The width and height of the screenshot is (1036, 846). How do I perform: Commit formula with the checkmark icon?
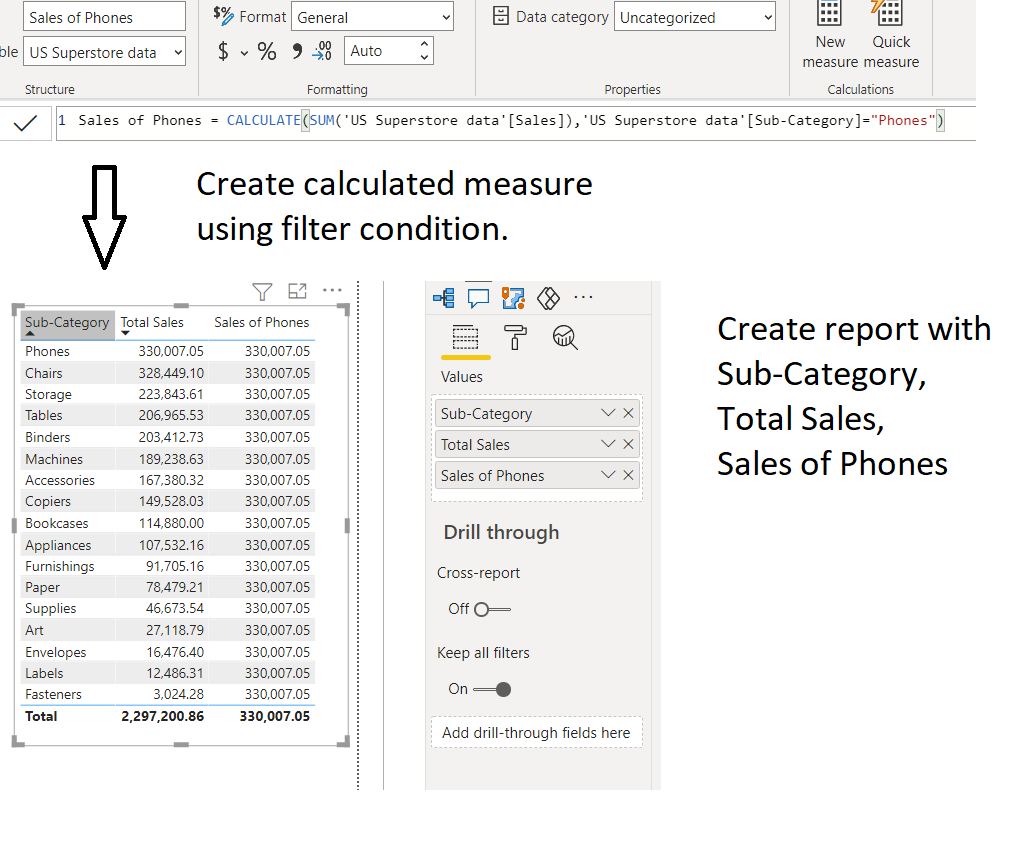click(25, 123)
